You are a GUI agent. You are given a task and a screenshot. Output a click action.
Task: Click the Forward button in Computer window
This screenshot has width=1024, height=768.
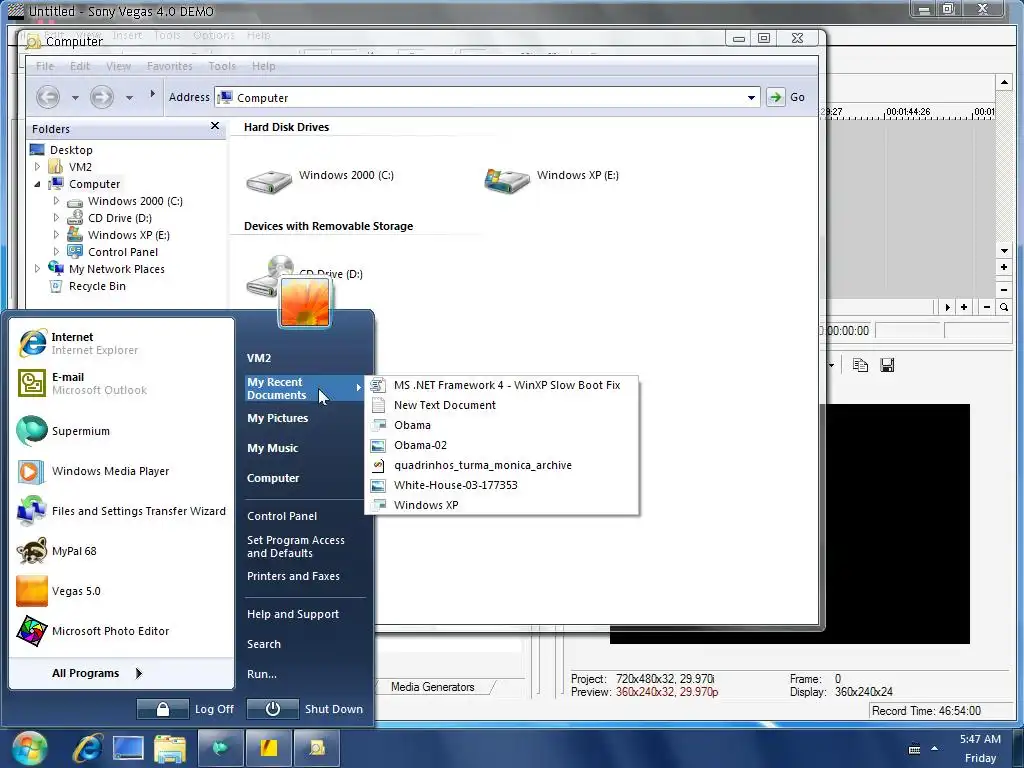click(x=101, y=97)
